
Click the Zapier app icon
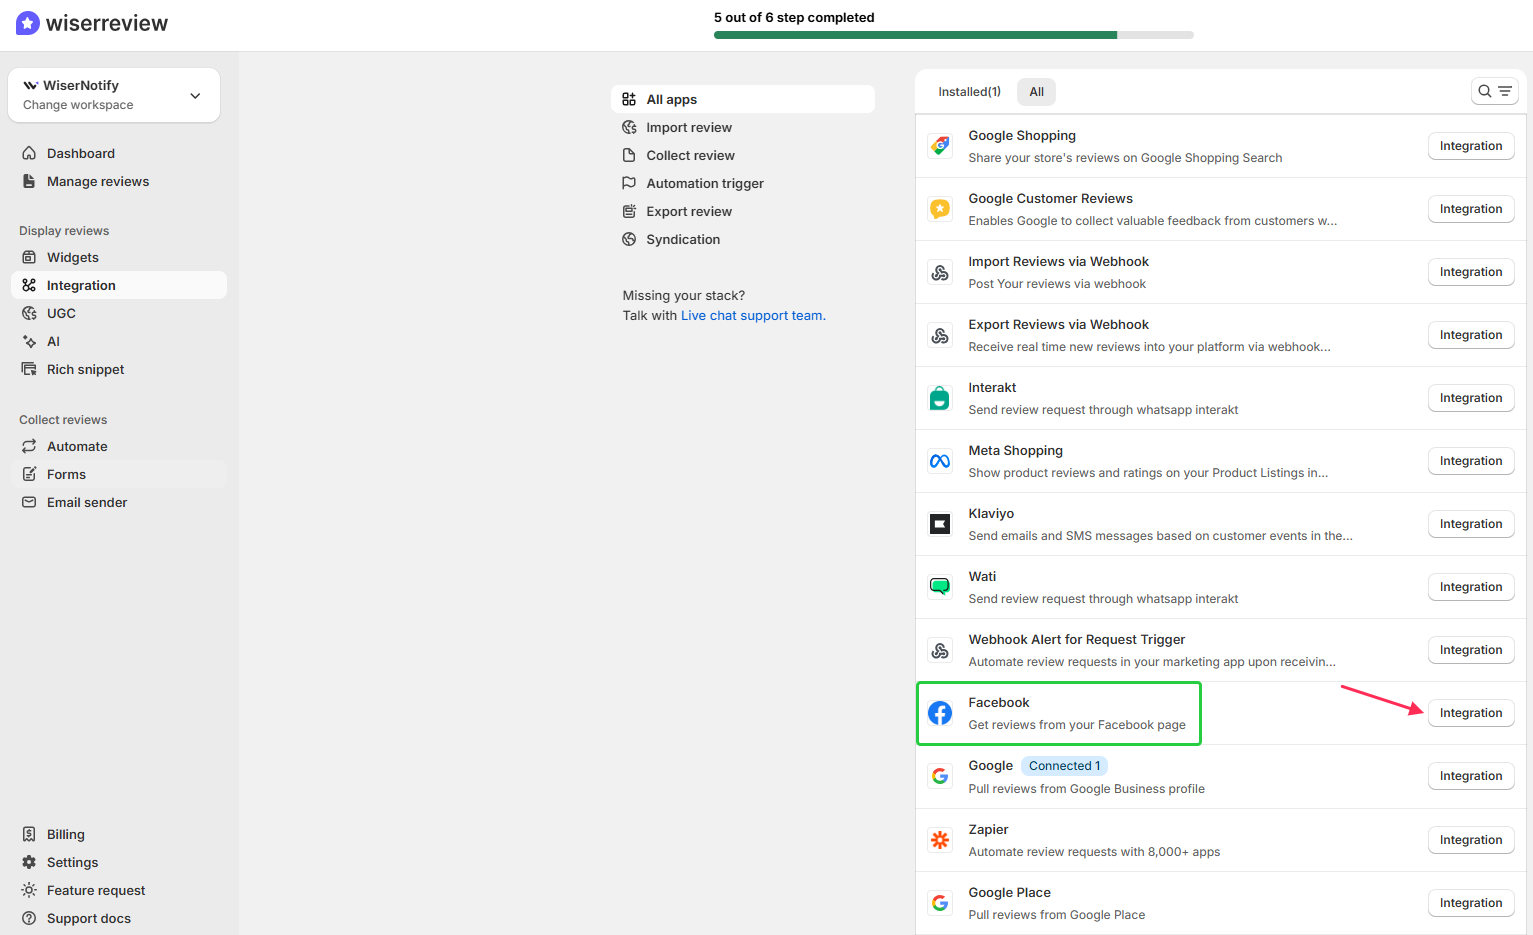(940, 840)
